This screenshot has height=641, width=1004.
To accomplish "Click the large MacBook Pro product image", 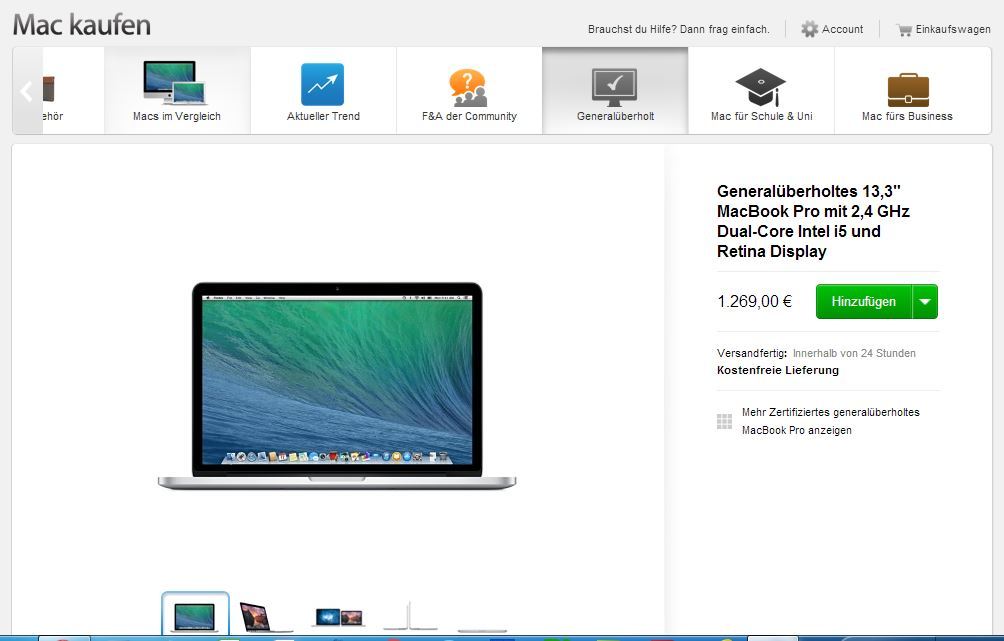I will click(337, 386).
